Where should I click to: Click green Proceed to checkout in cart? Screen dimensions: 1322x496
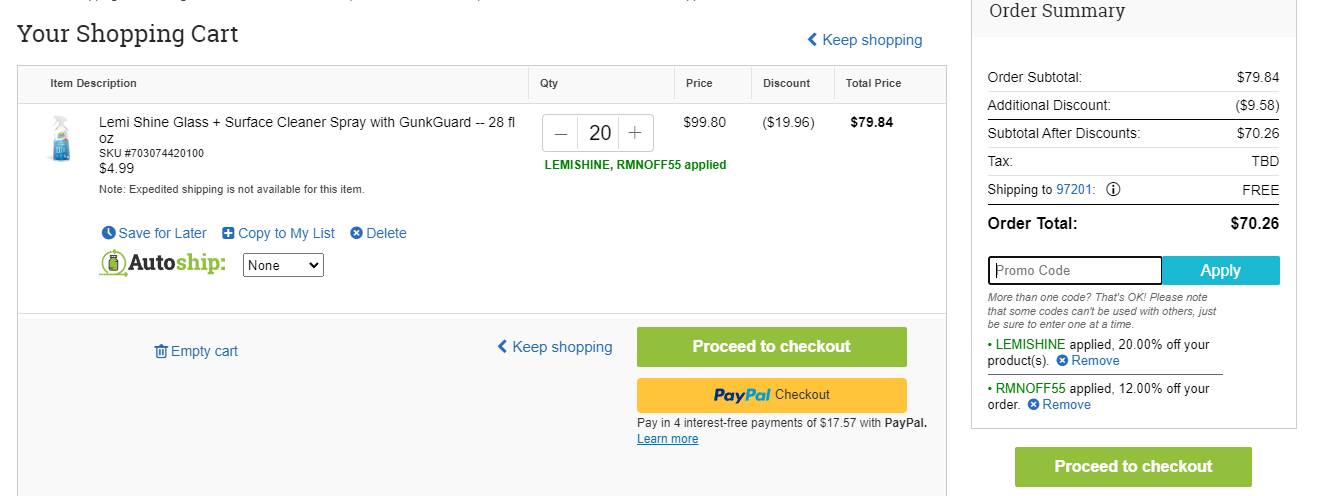pyautogui.click(x=772, y=347)
